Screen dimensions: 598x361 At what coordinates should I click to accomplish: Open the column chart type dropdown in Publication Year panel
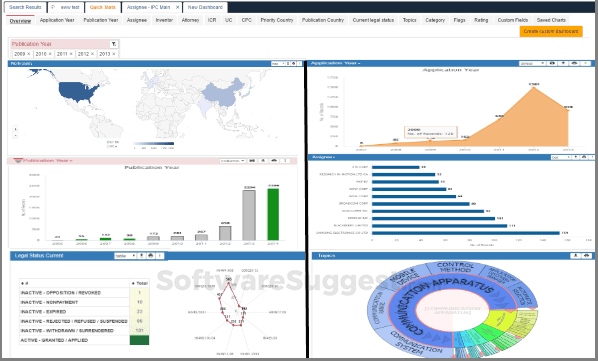point(233,161)
